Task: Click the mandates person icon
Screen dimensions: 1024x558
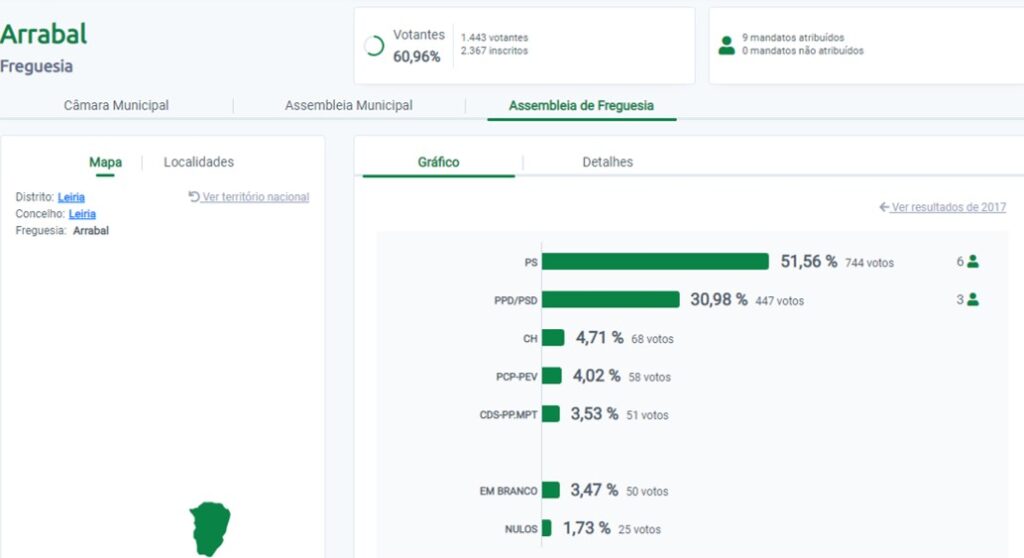Action: tap(726, 45)
